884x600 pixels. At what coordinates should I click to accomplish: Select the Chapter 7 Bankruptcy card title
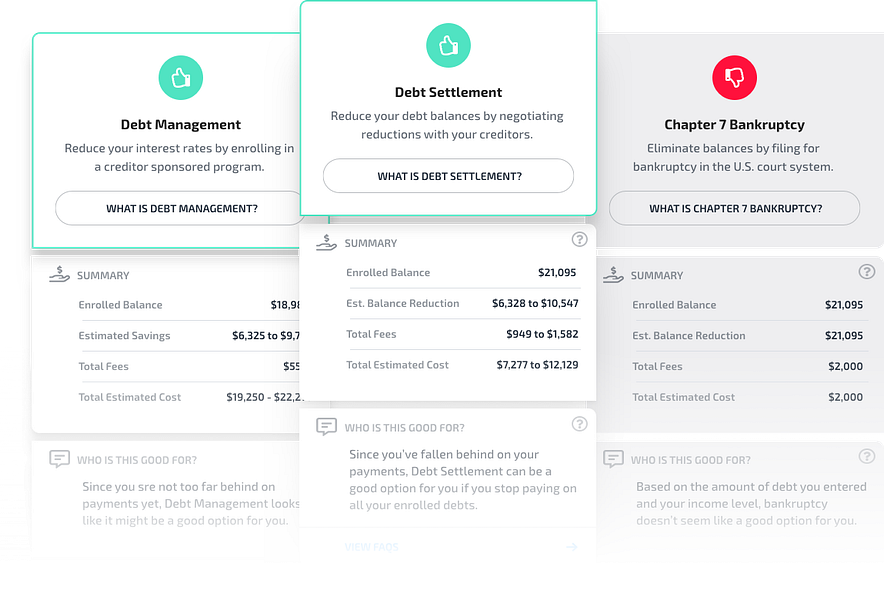[734, 125]
